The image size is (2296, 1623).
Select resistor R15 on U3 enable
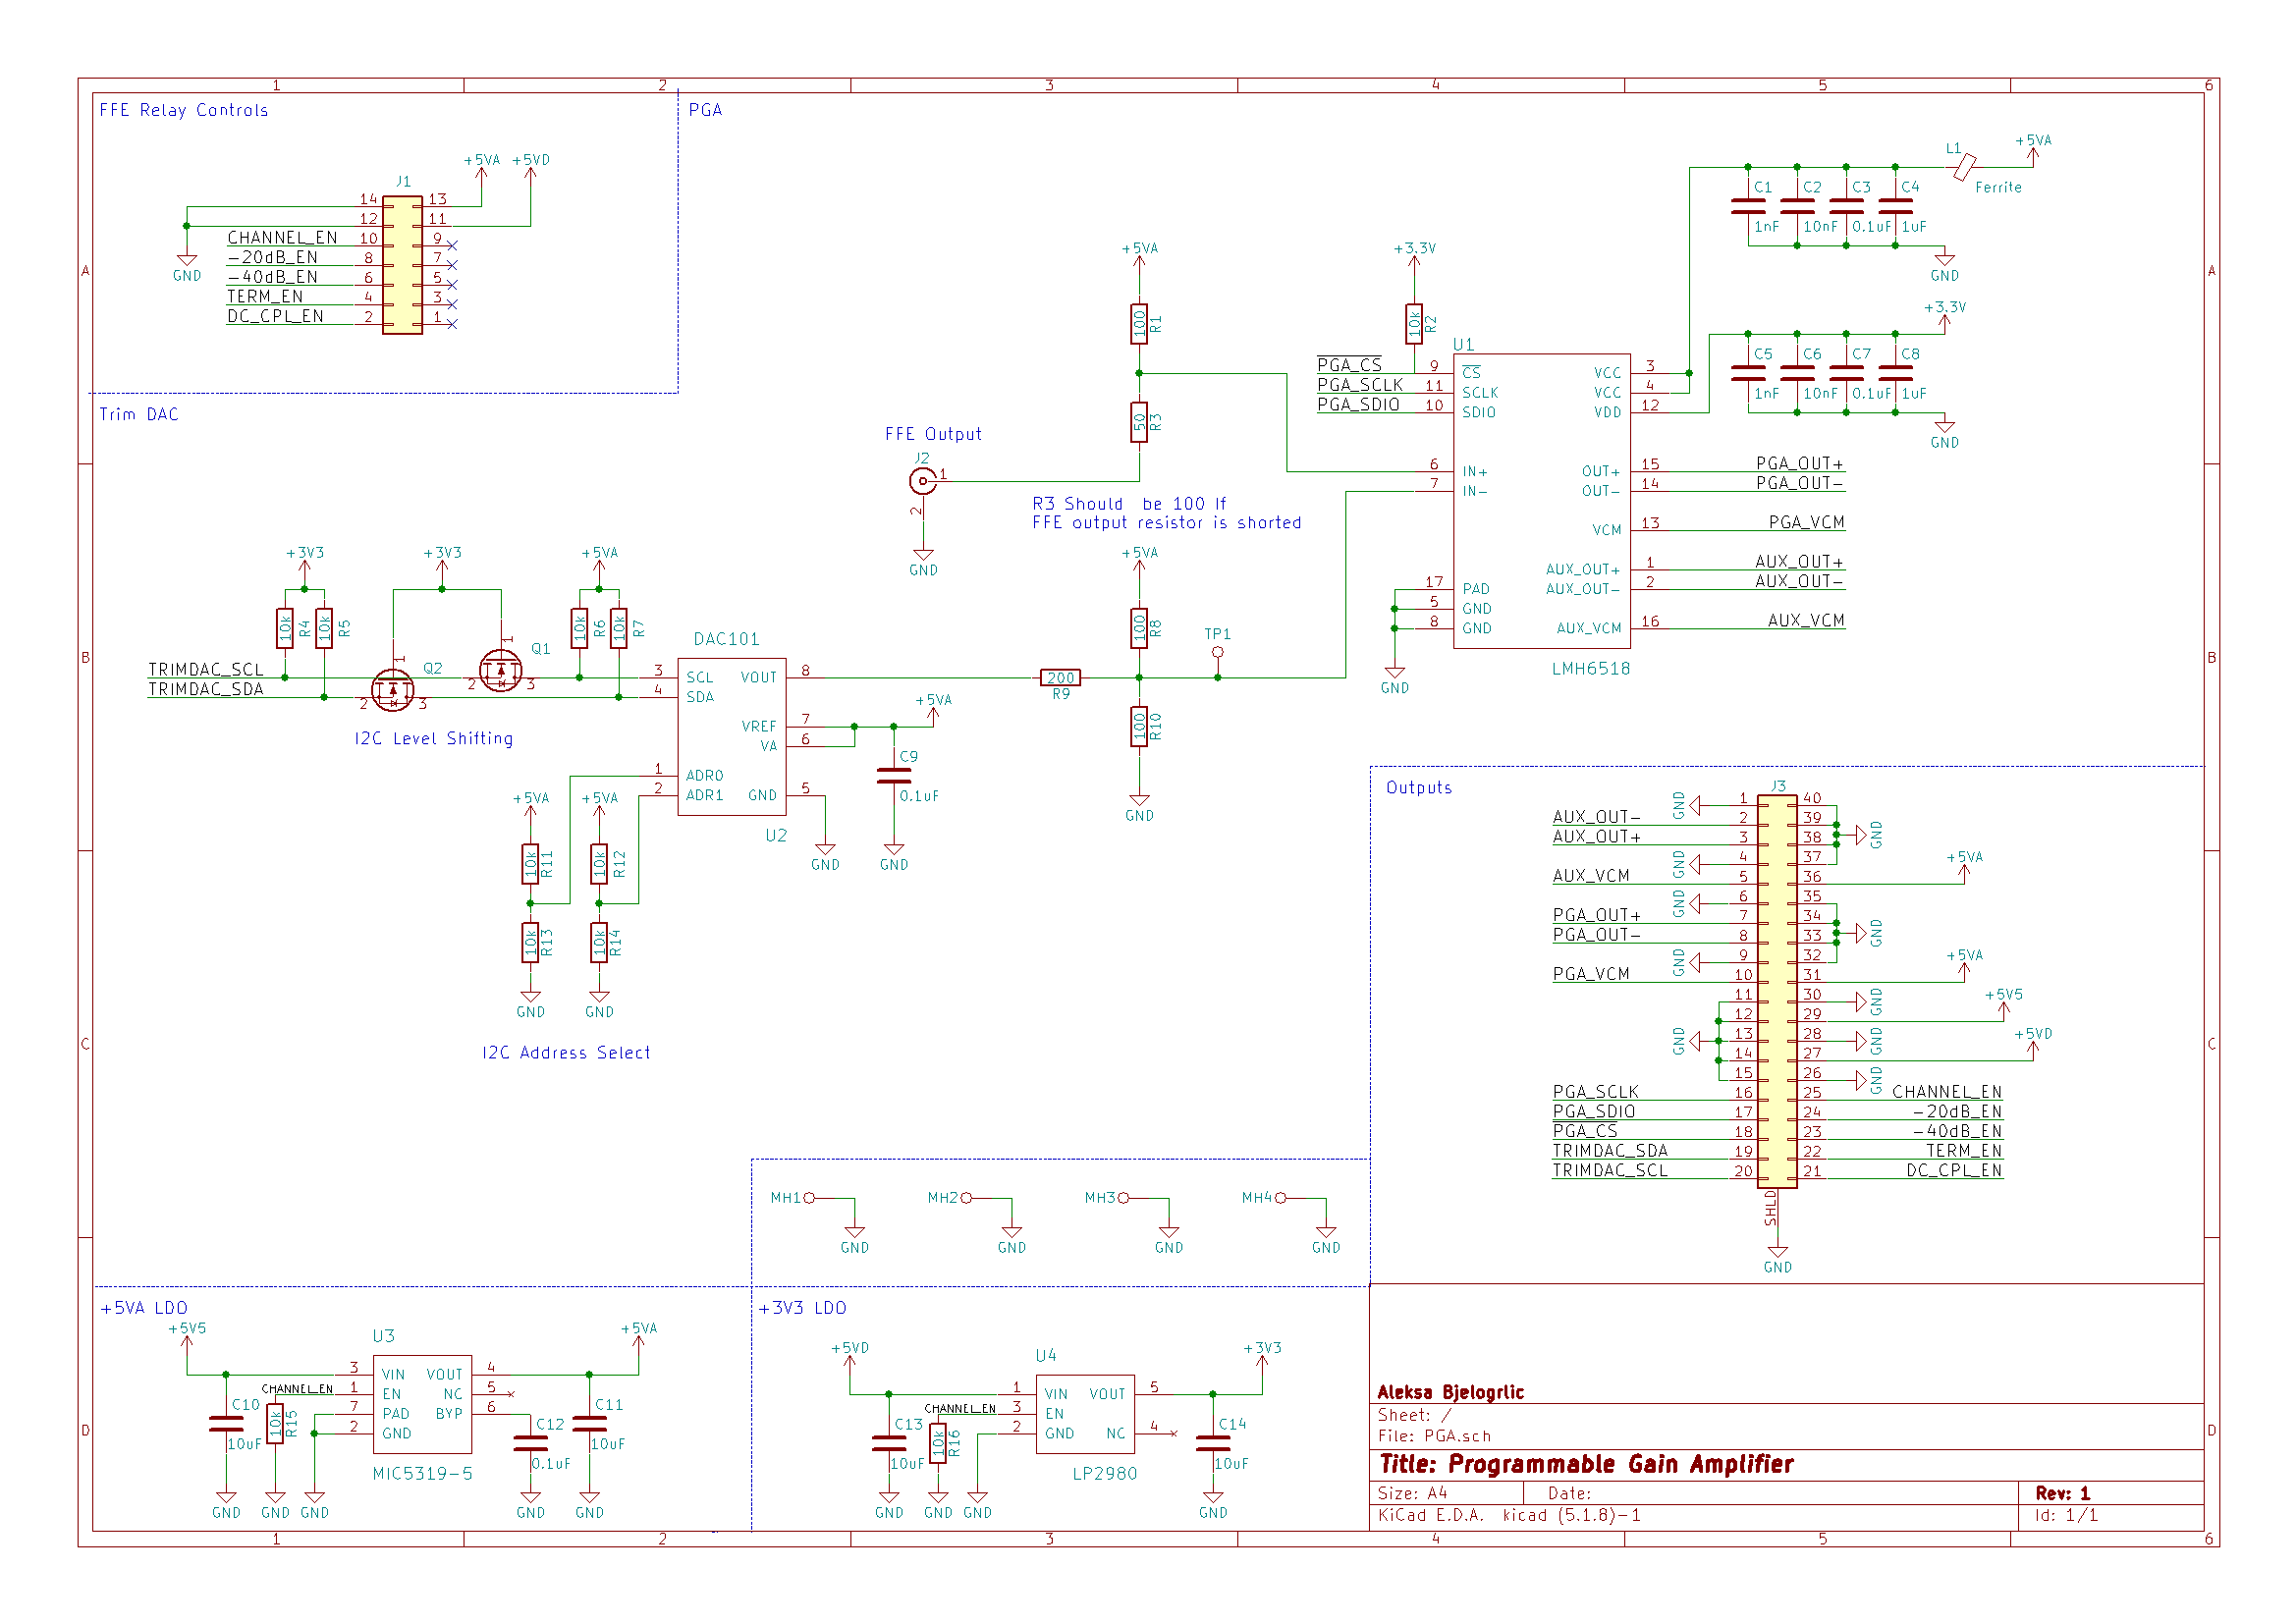point(275,1423)
